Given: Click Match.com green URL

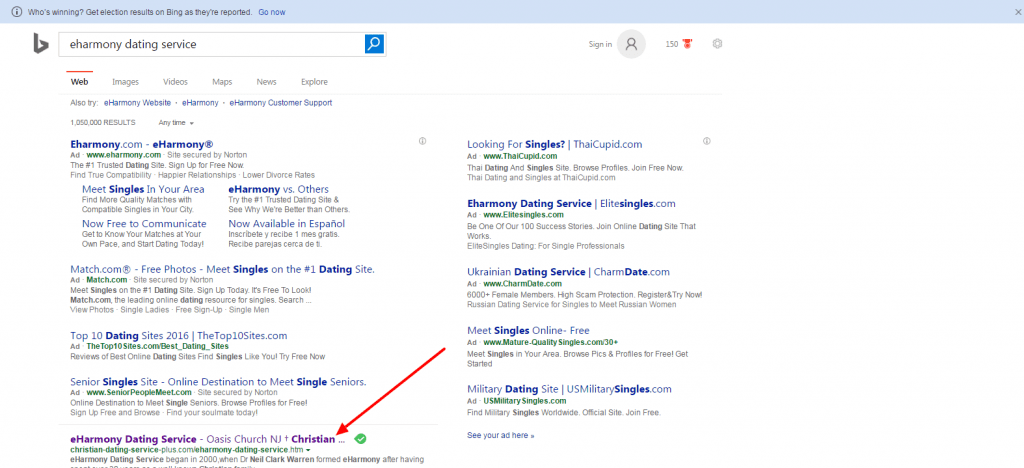Looking at the screenshot, I should click(x=106, y=279).
